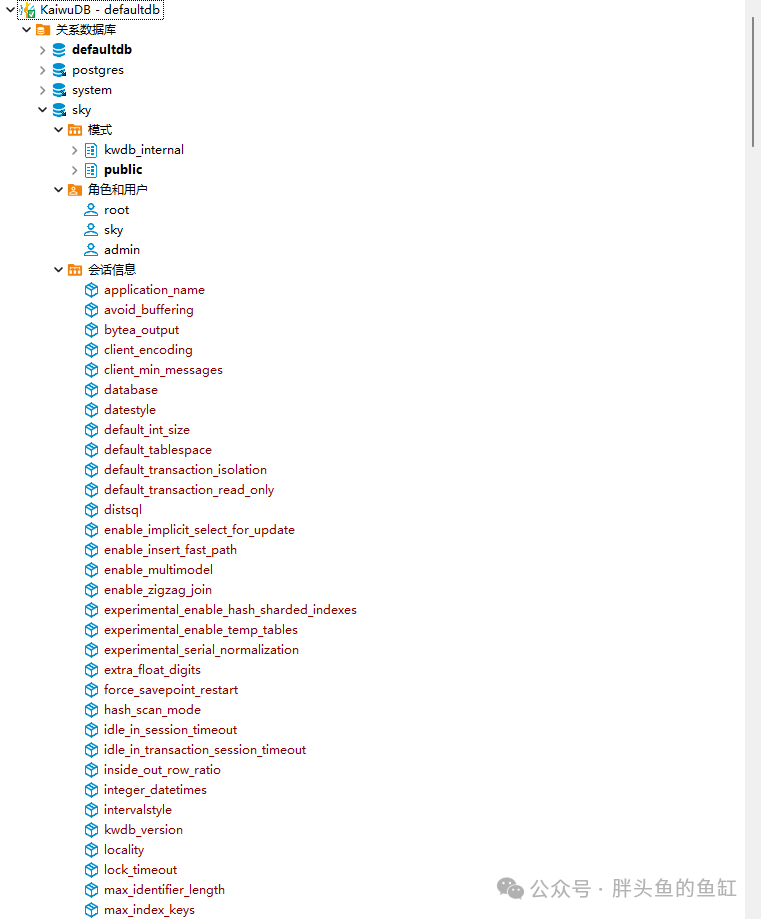Image resolution: width=761 pixels, height=919 pixels.
Task: Select default_transaction_isolation session parameter
Action: click(x=185, y=469)
